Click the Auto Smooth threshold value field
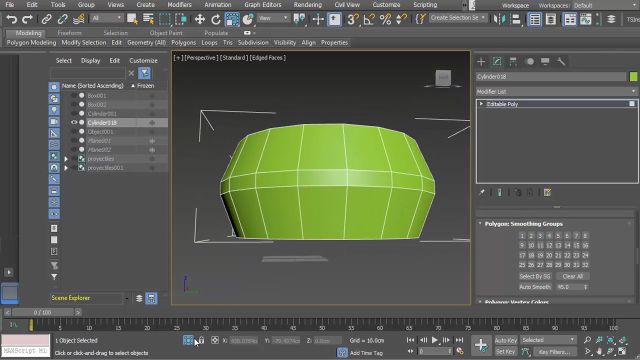The height and width of the screenshot is (360, 640). point(569,287)
